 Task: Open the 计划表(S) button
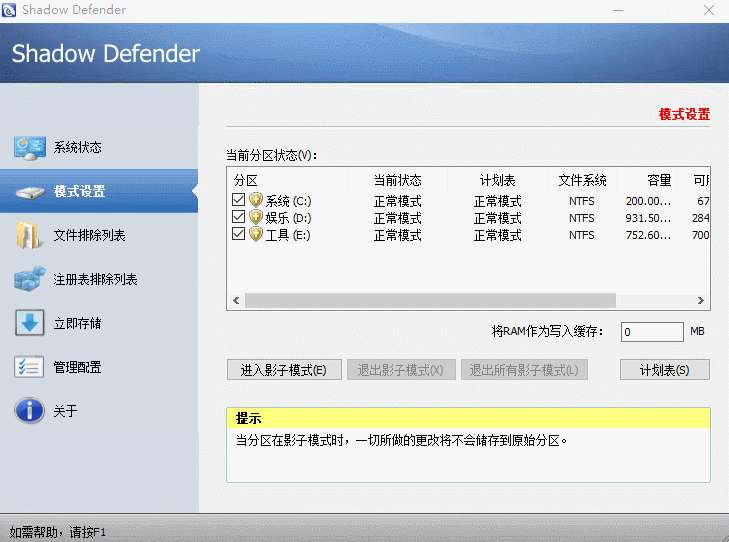coord(665,370)
